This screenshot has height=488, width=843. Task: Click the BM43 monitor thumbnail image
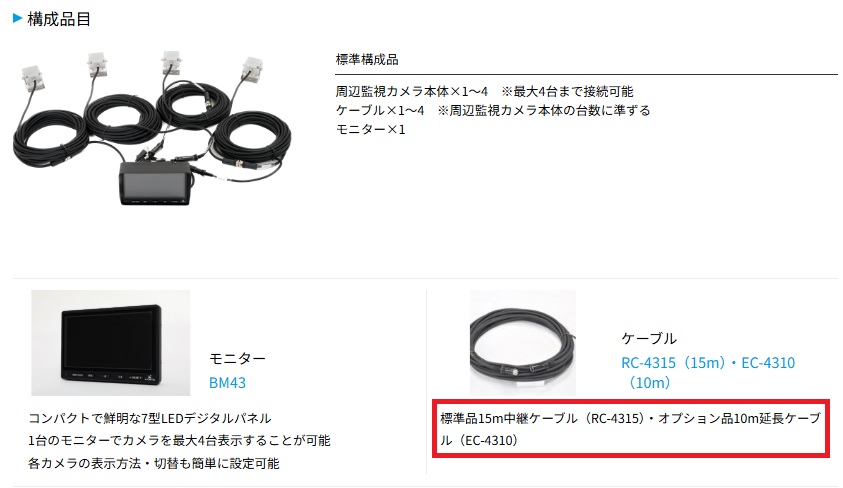111,343
